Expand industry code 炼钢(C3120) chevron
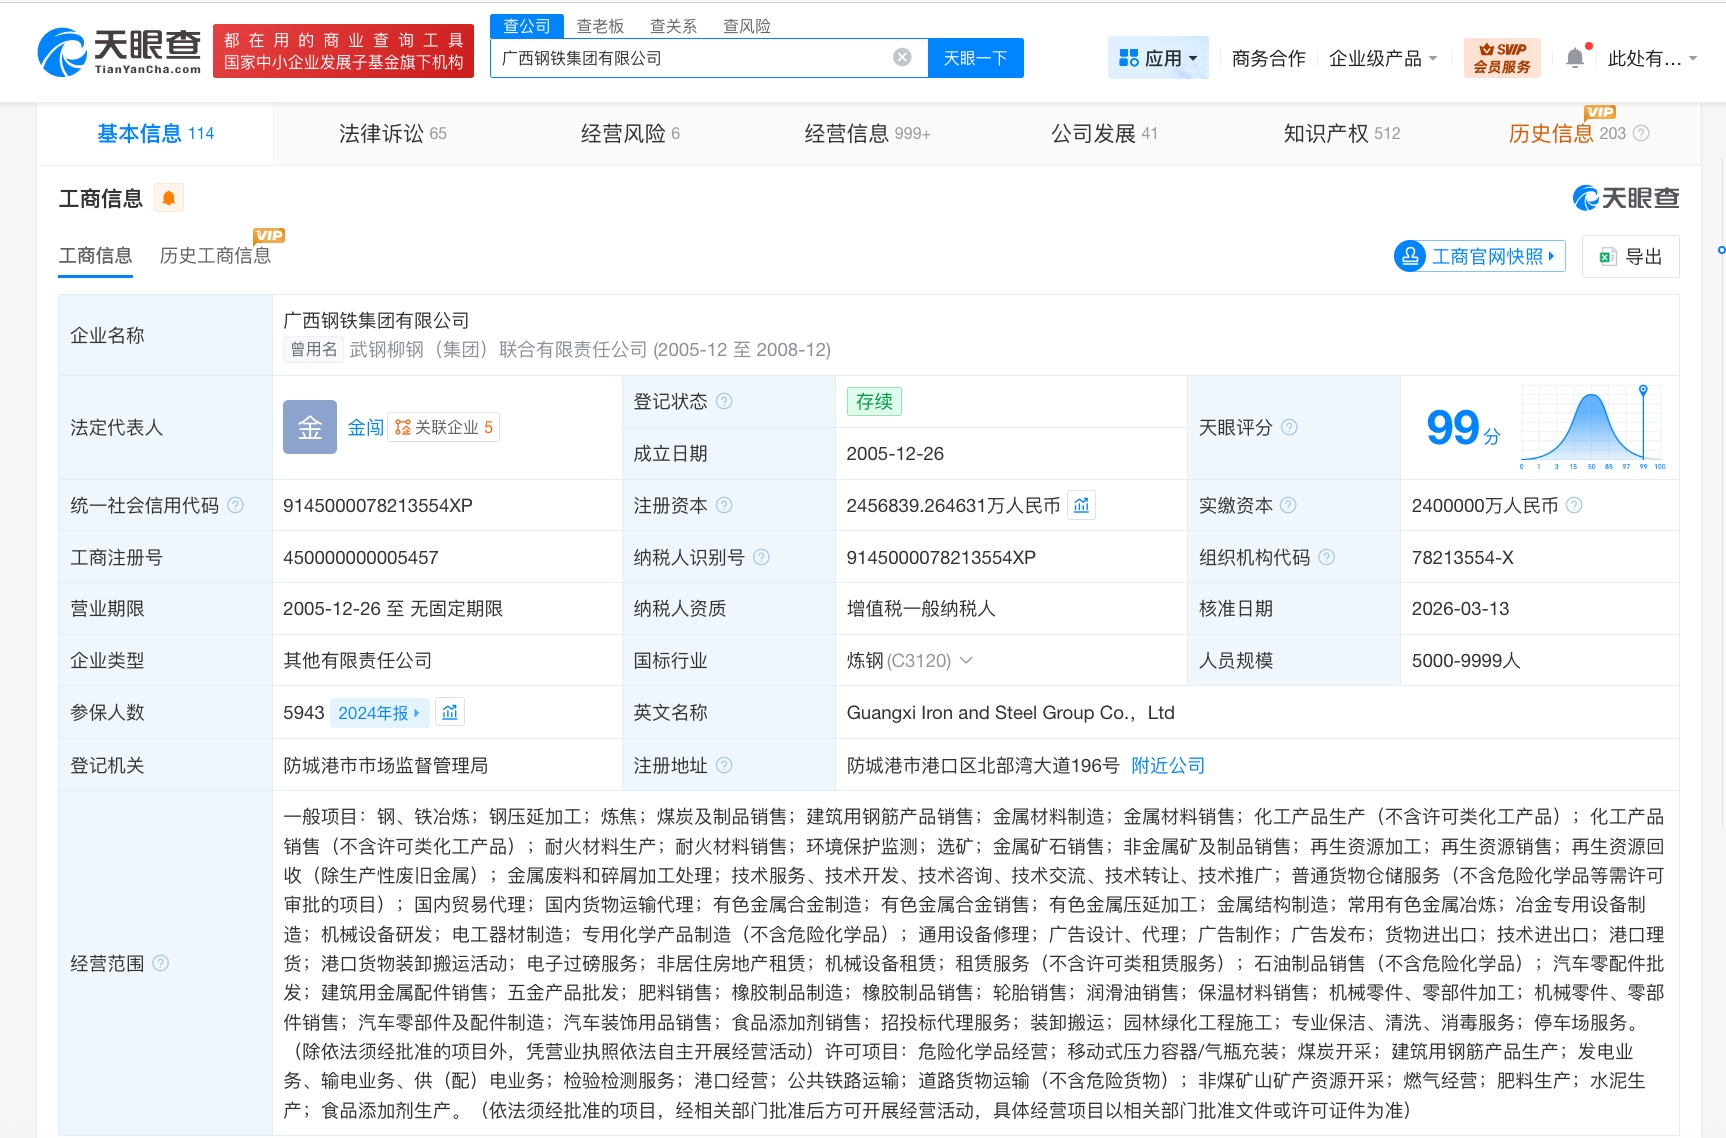The width and height of the screenshot is (1726, 1138). point(965,660)
